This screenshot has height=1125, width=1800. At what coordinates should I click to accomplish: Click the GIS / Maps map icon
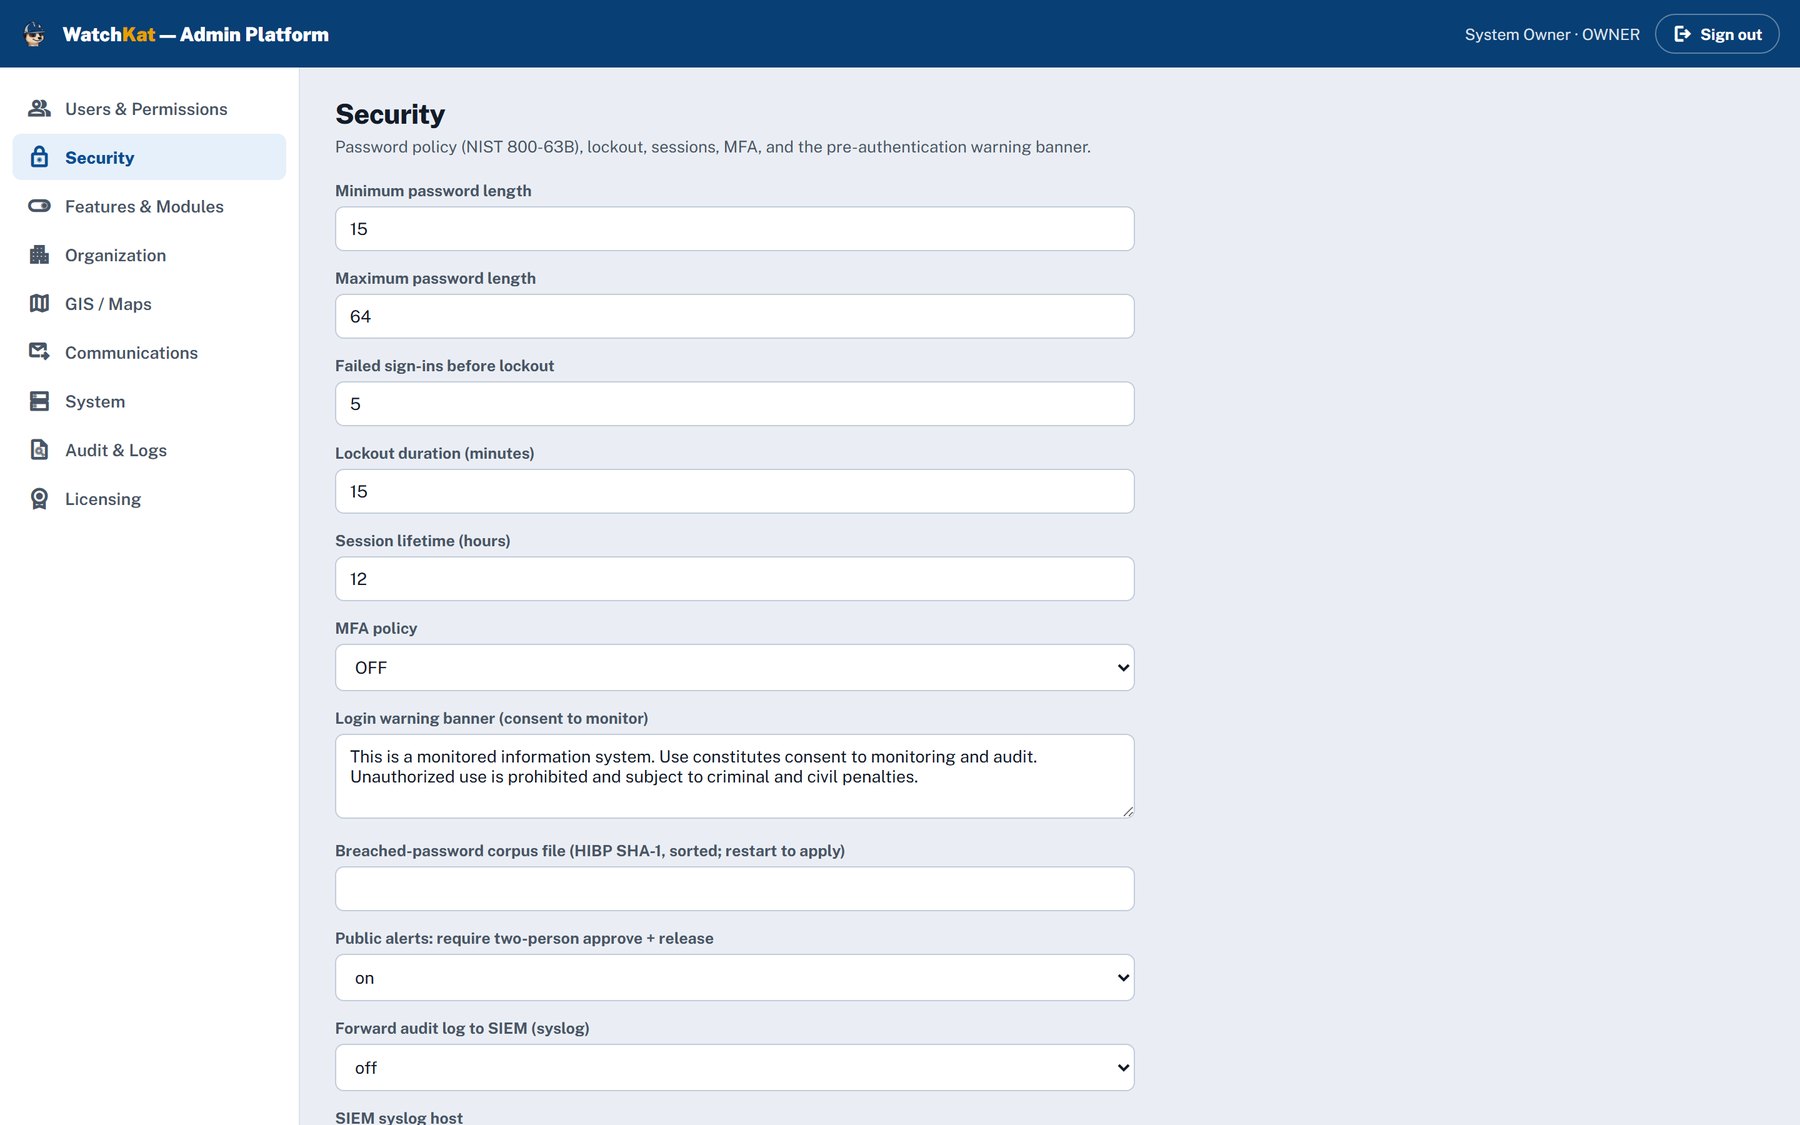[39, 304]
